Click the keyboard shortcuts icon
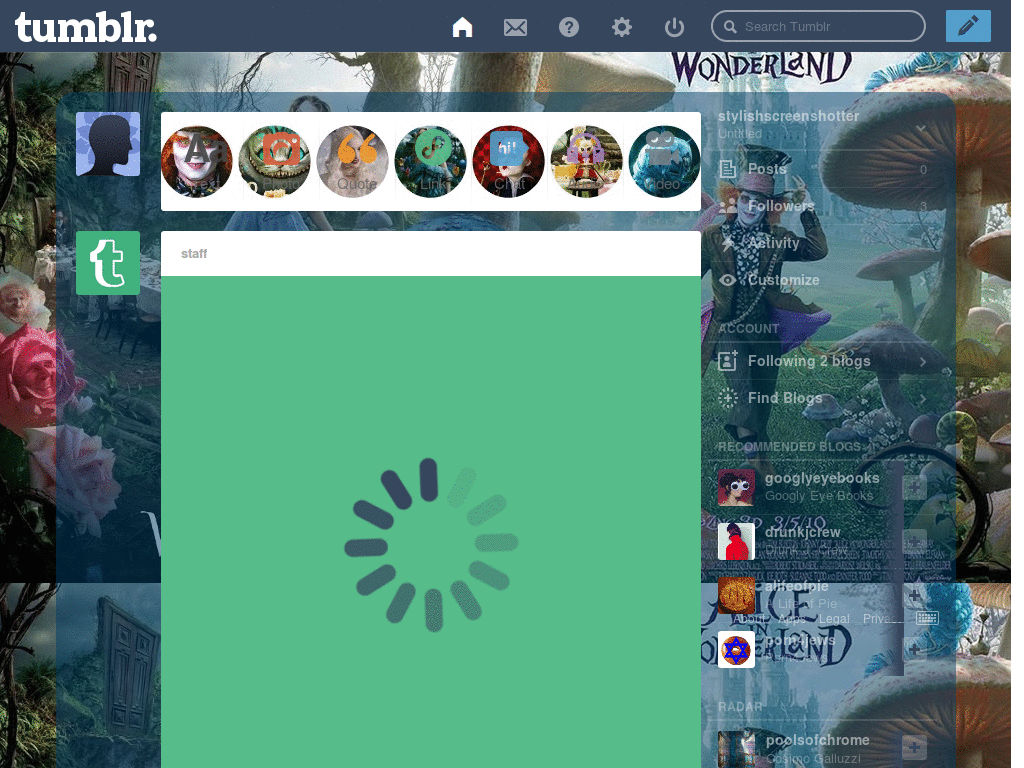 pos(927,618)
